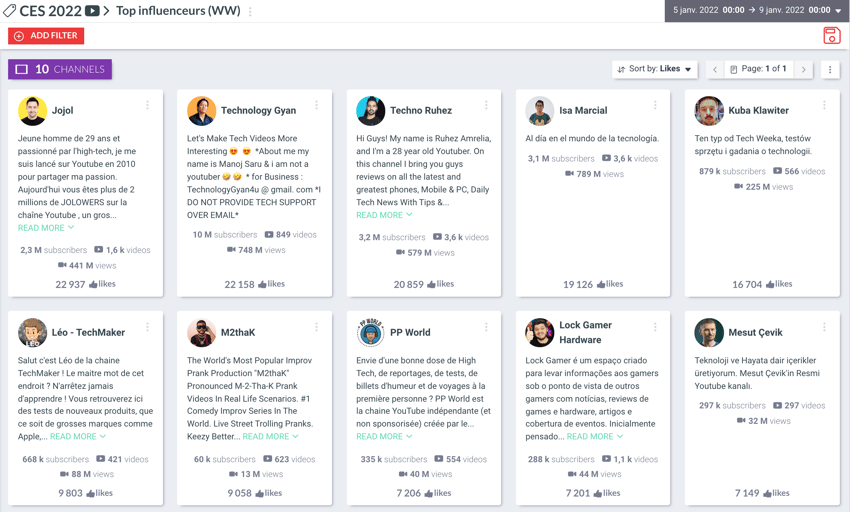This screenshot has height=512, width=850.
Task: Open Mesut Çevik card options menu
Action: point(825,327)
